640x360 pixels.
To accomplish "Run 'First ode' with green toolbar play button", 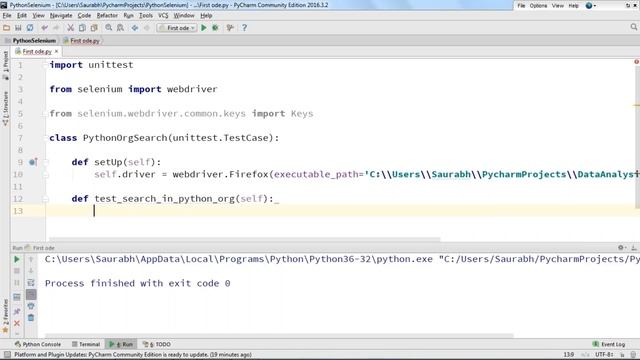I will click(x=204, y=28).
